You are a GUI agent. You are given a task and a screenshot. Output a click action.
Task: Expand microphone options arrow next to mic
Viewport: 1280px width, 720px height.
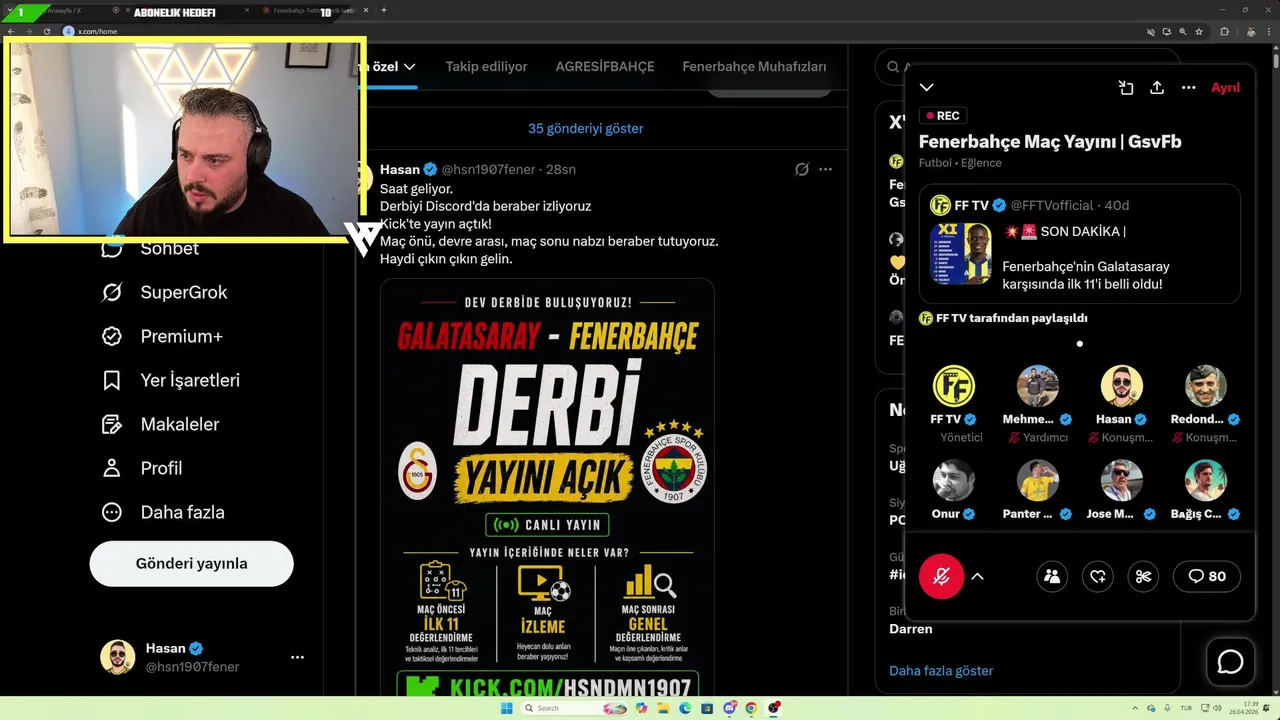tap(977, 576)
